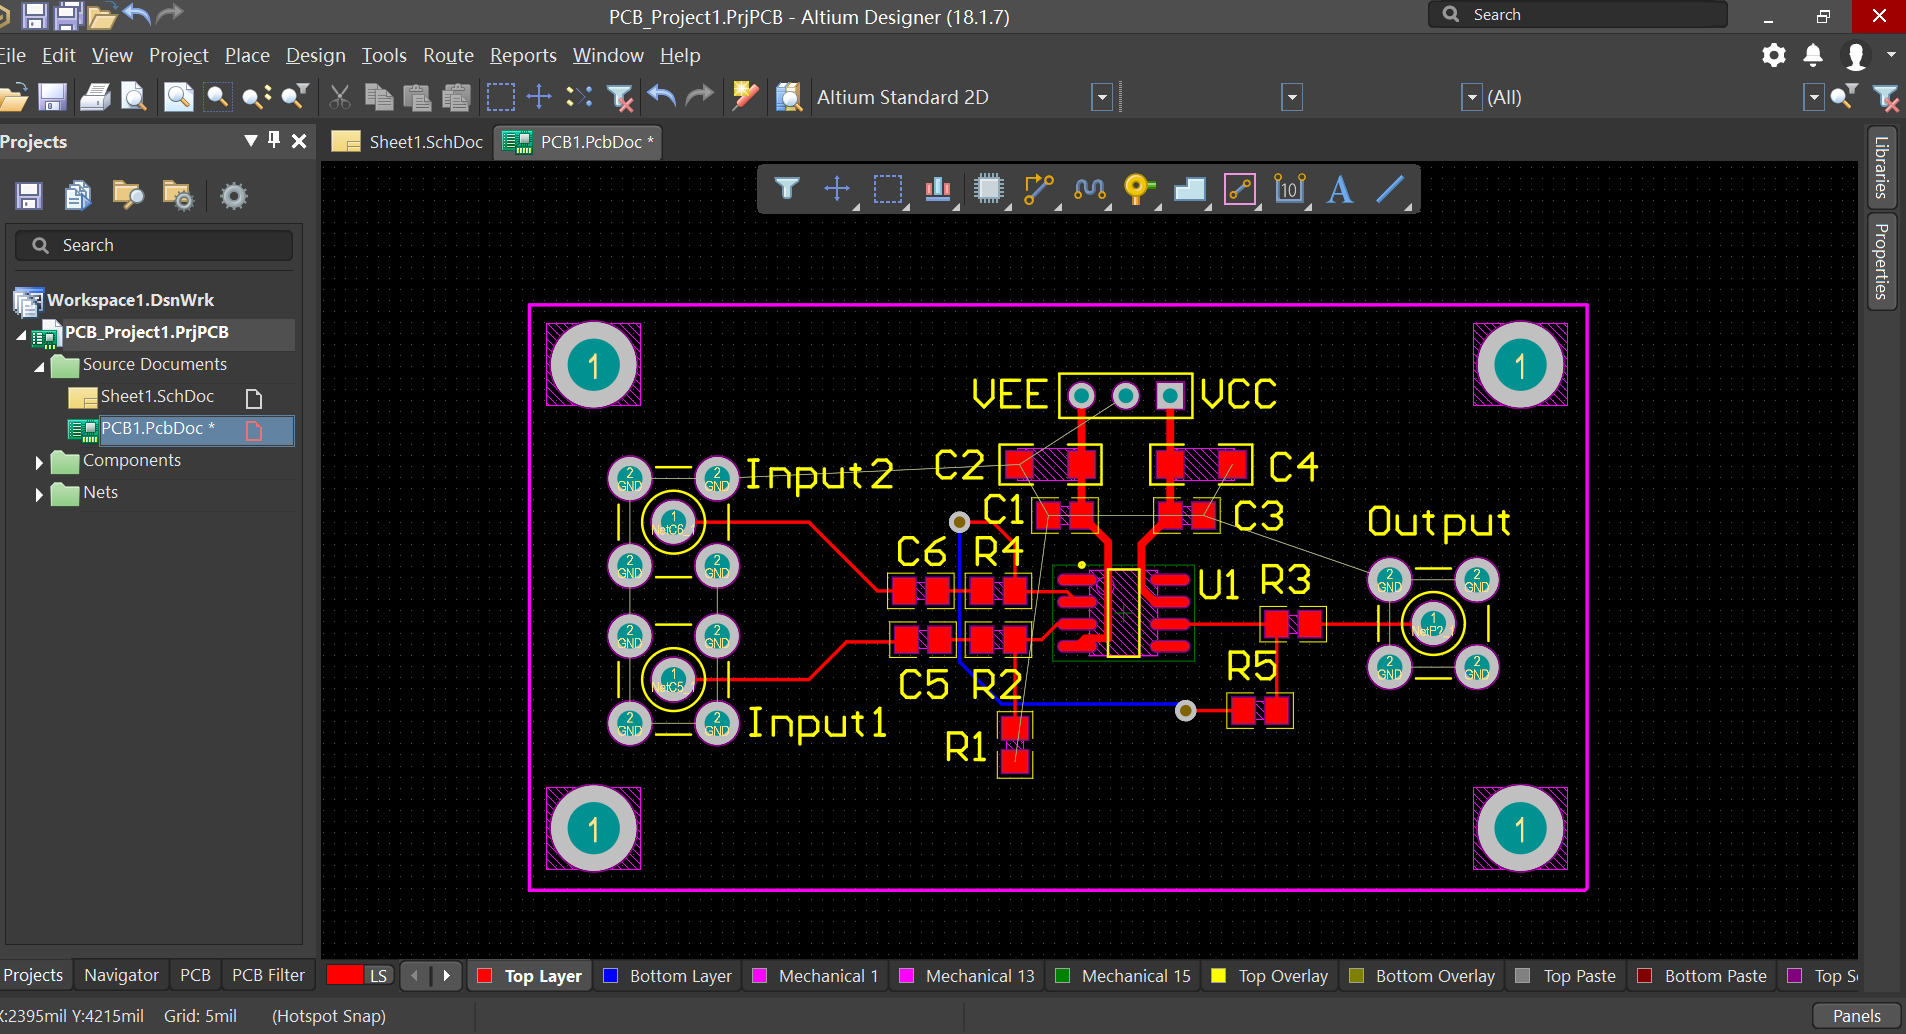The image size is (1906, 1034).
Task: Click the Undo arrow in main toolbar
Action: pos(661,97)
